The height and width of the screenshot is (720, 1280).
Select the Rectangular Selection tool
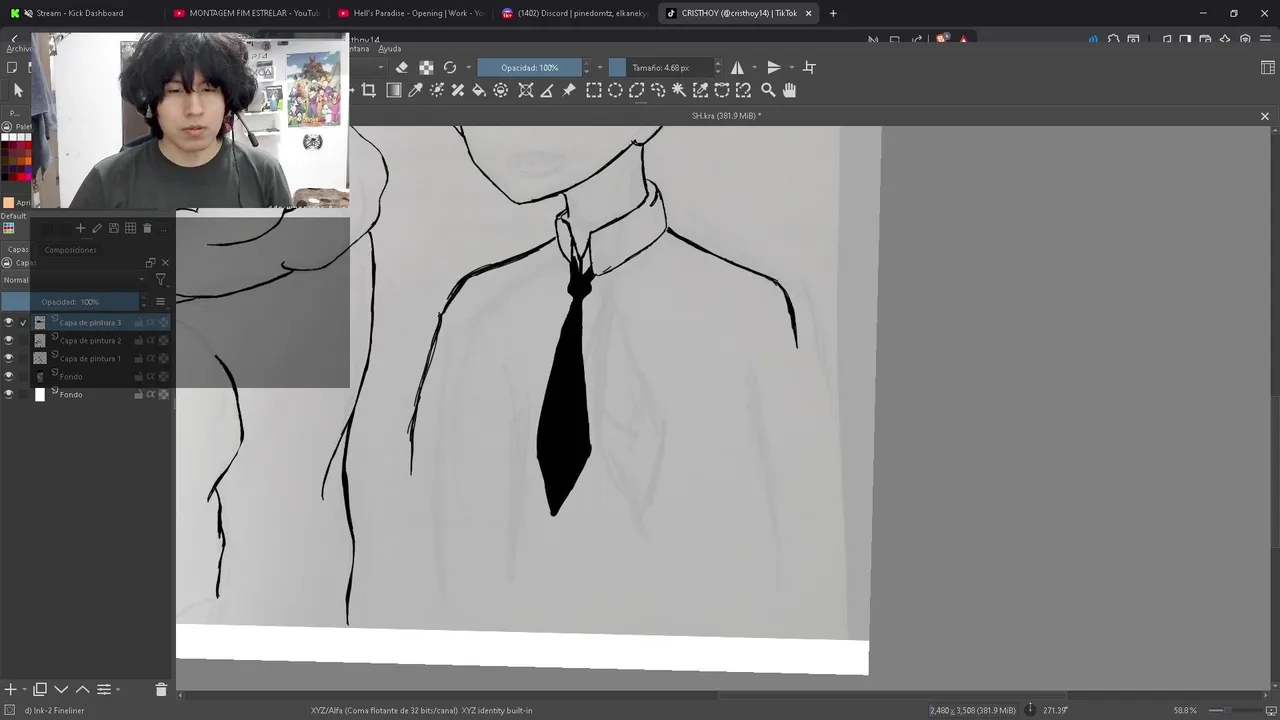pyautogui.click(x=593, y=90)
